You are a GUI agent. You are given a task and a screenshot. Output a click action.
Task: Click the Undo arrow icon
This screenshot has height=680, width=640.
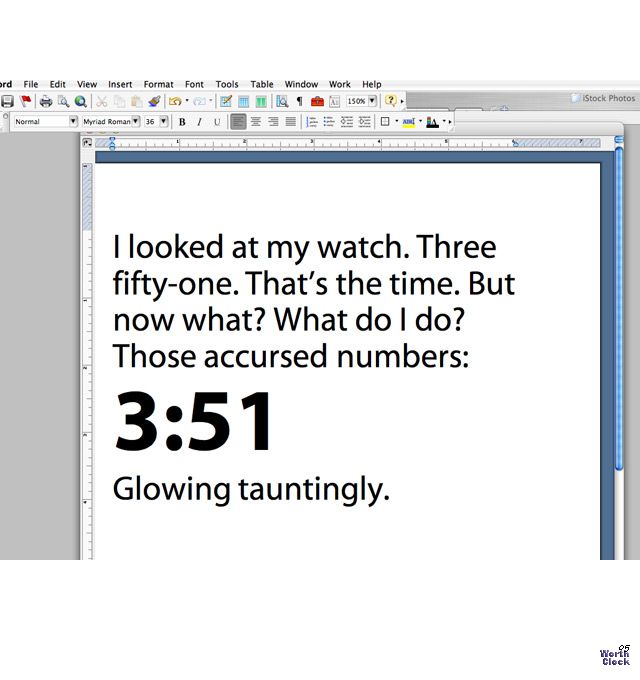(x=175, y=101)
